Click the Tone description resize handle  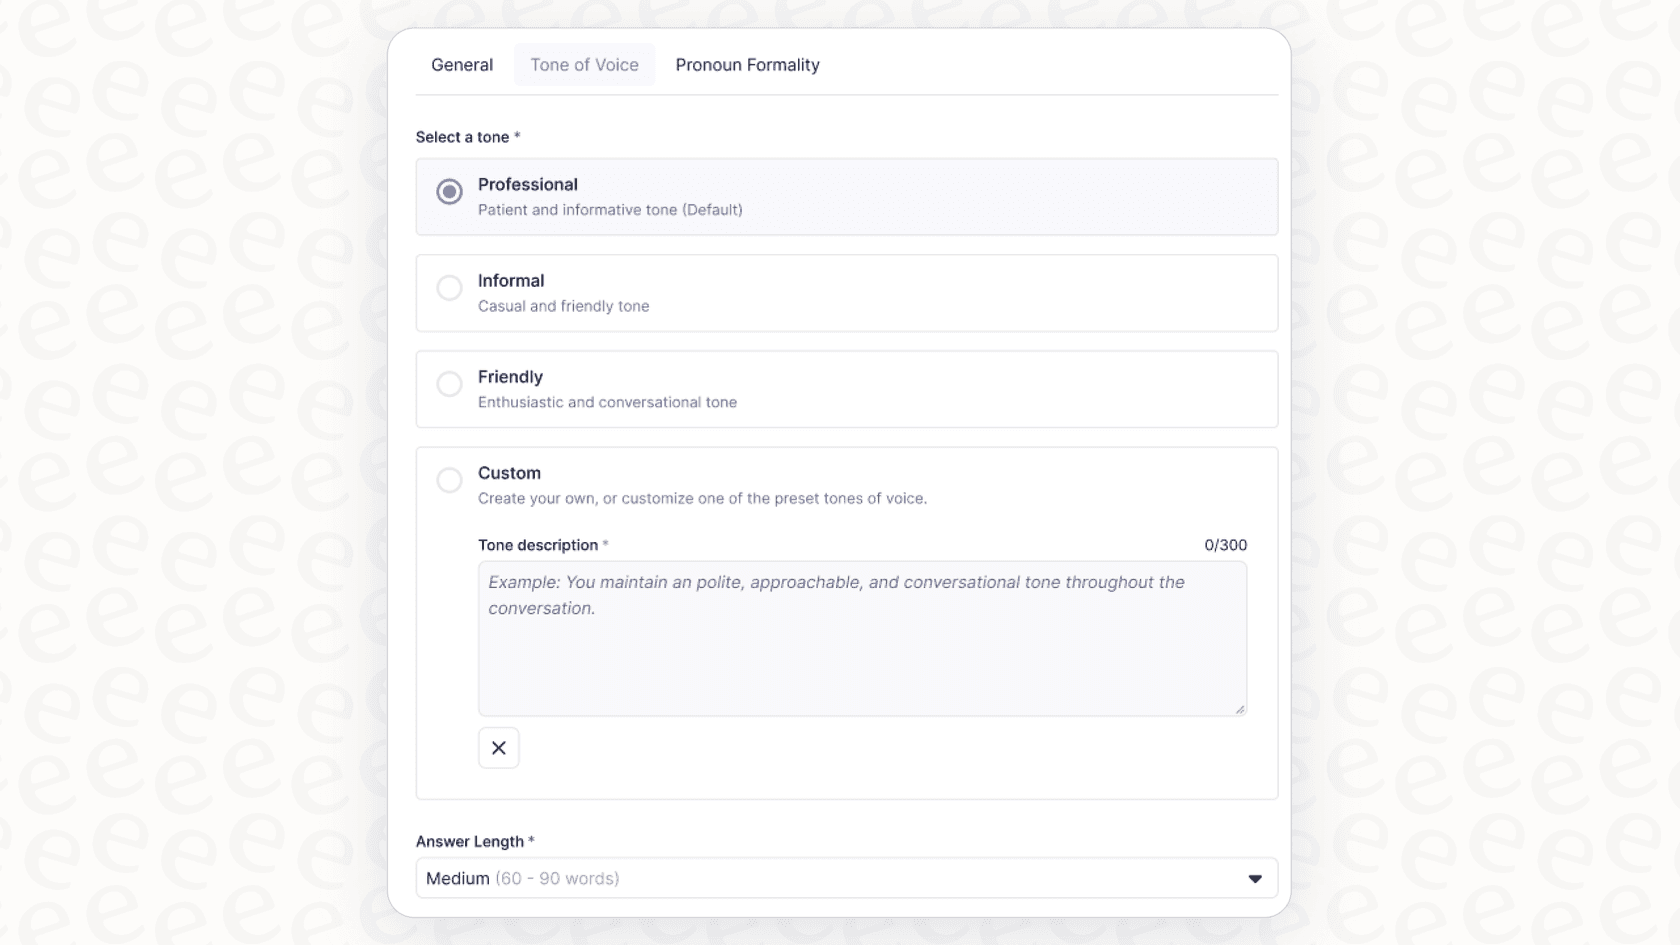(1240, 709)
